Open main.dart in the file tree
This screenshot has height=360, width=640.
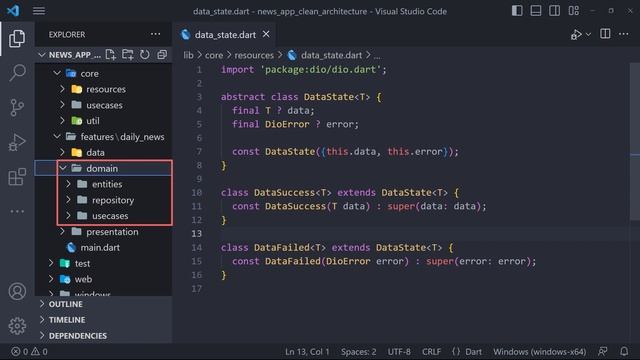100,247
